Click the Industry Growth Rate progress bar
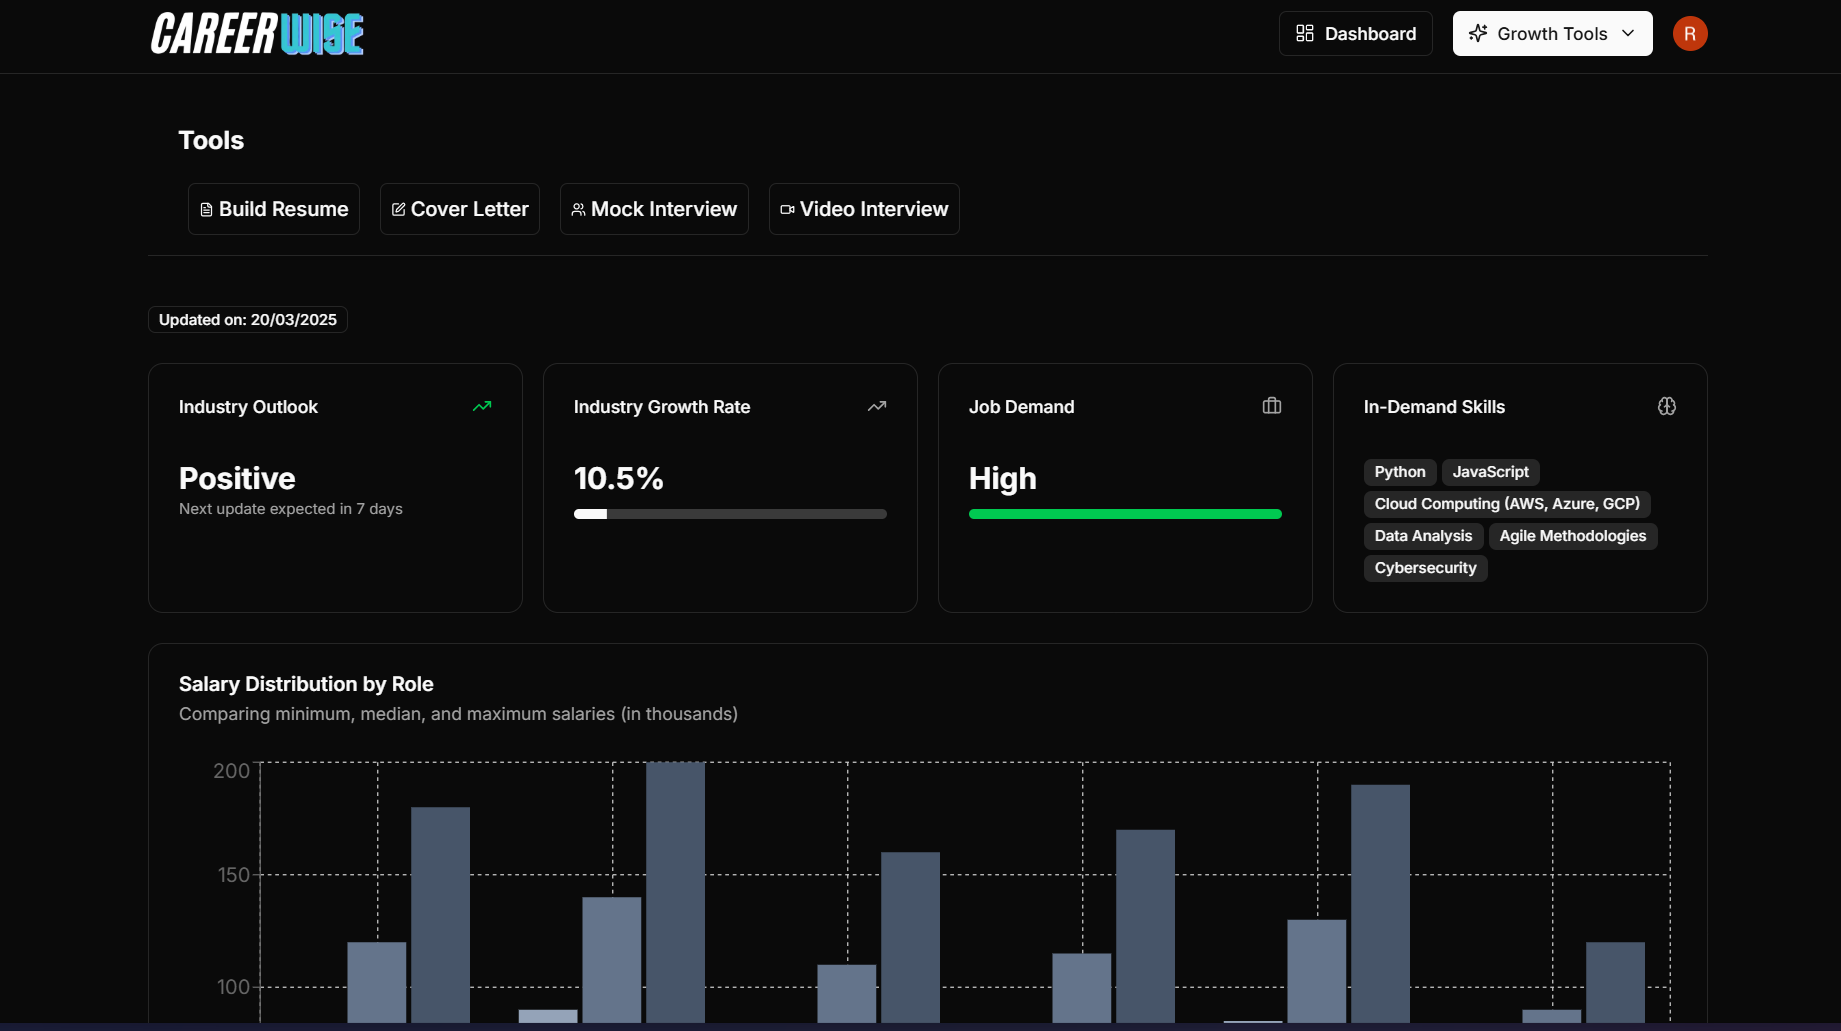This screenshot has width=1841, height=1031. 730,514
